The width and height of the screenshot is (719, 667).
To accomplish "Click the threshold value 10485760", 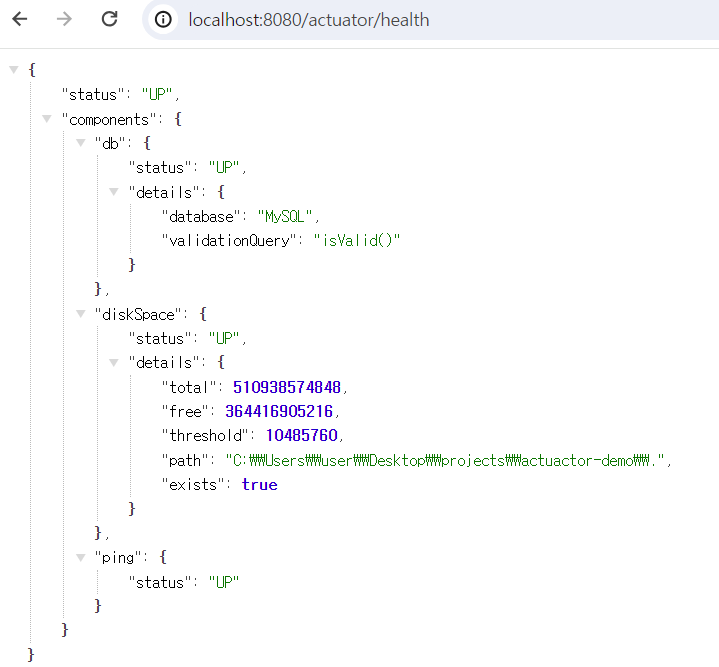I will (x=302, y=435).
